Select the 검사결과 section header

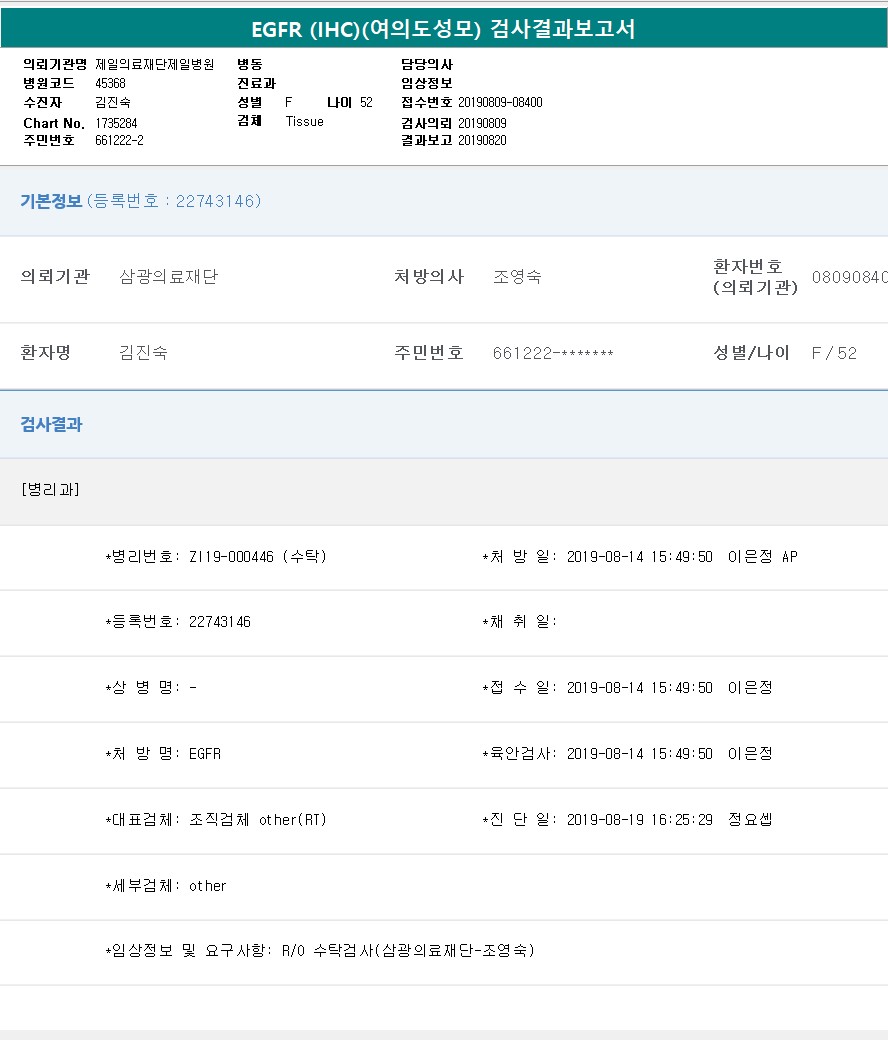pos(51,424)
